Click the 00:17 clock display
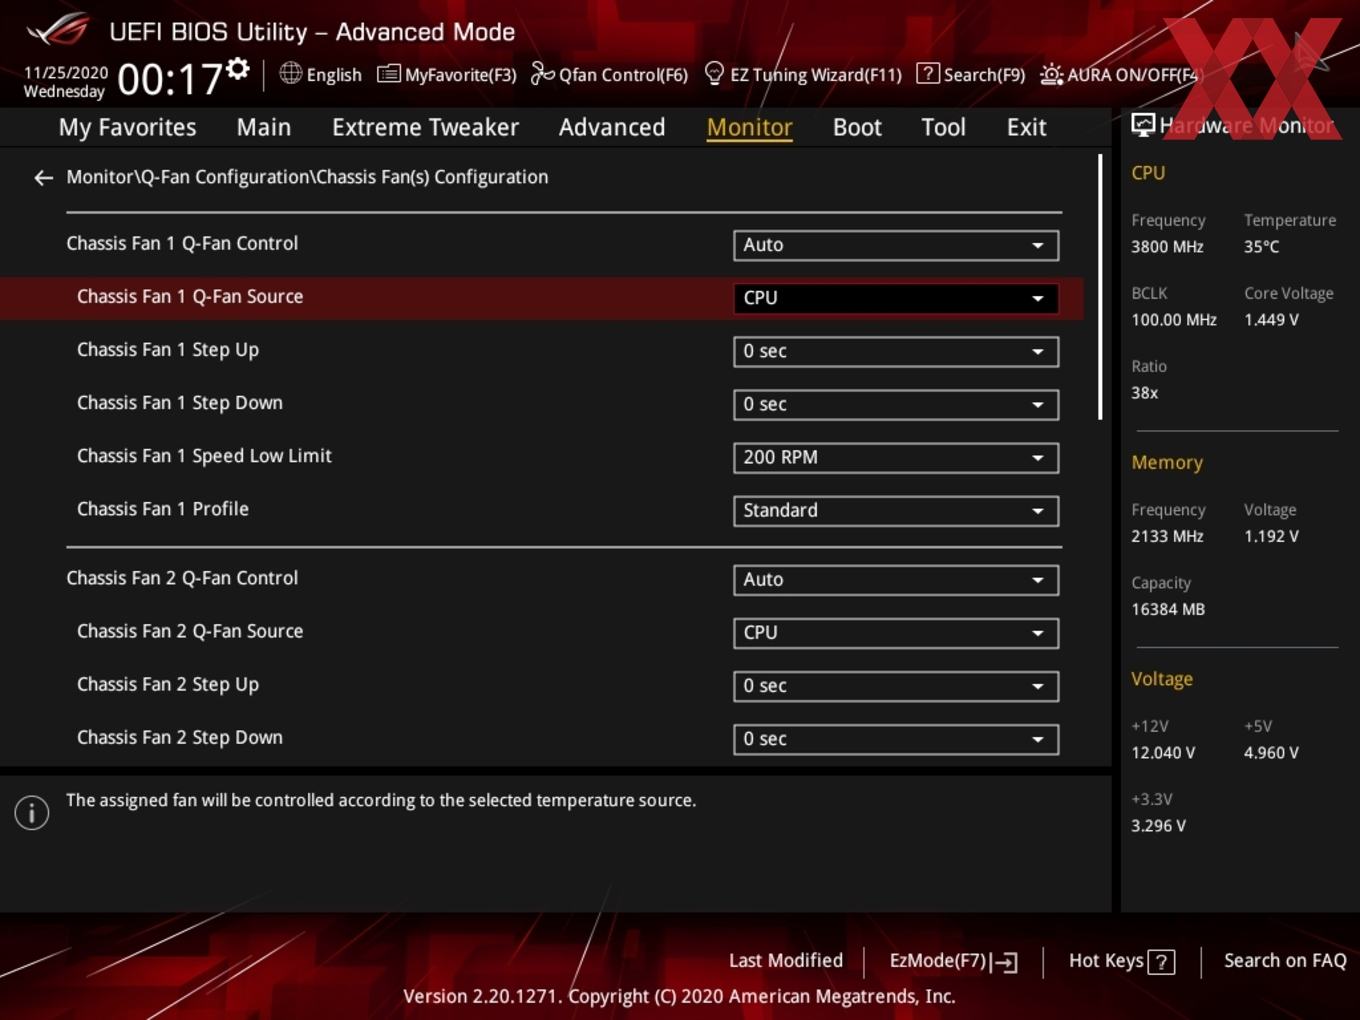The width and height of the screenshot is (1360, 1020). pos(170,78)
